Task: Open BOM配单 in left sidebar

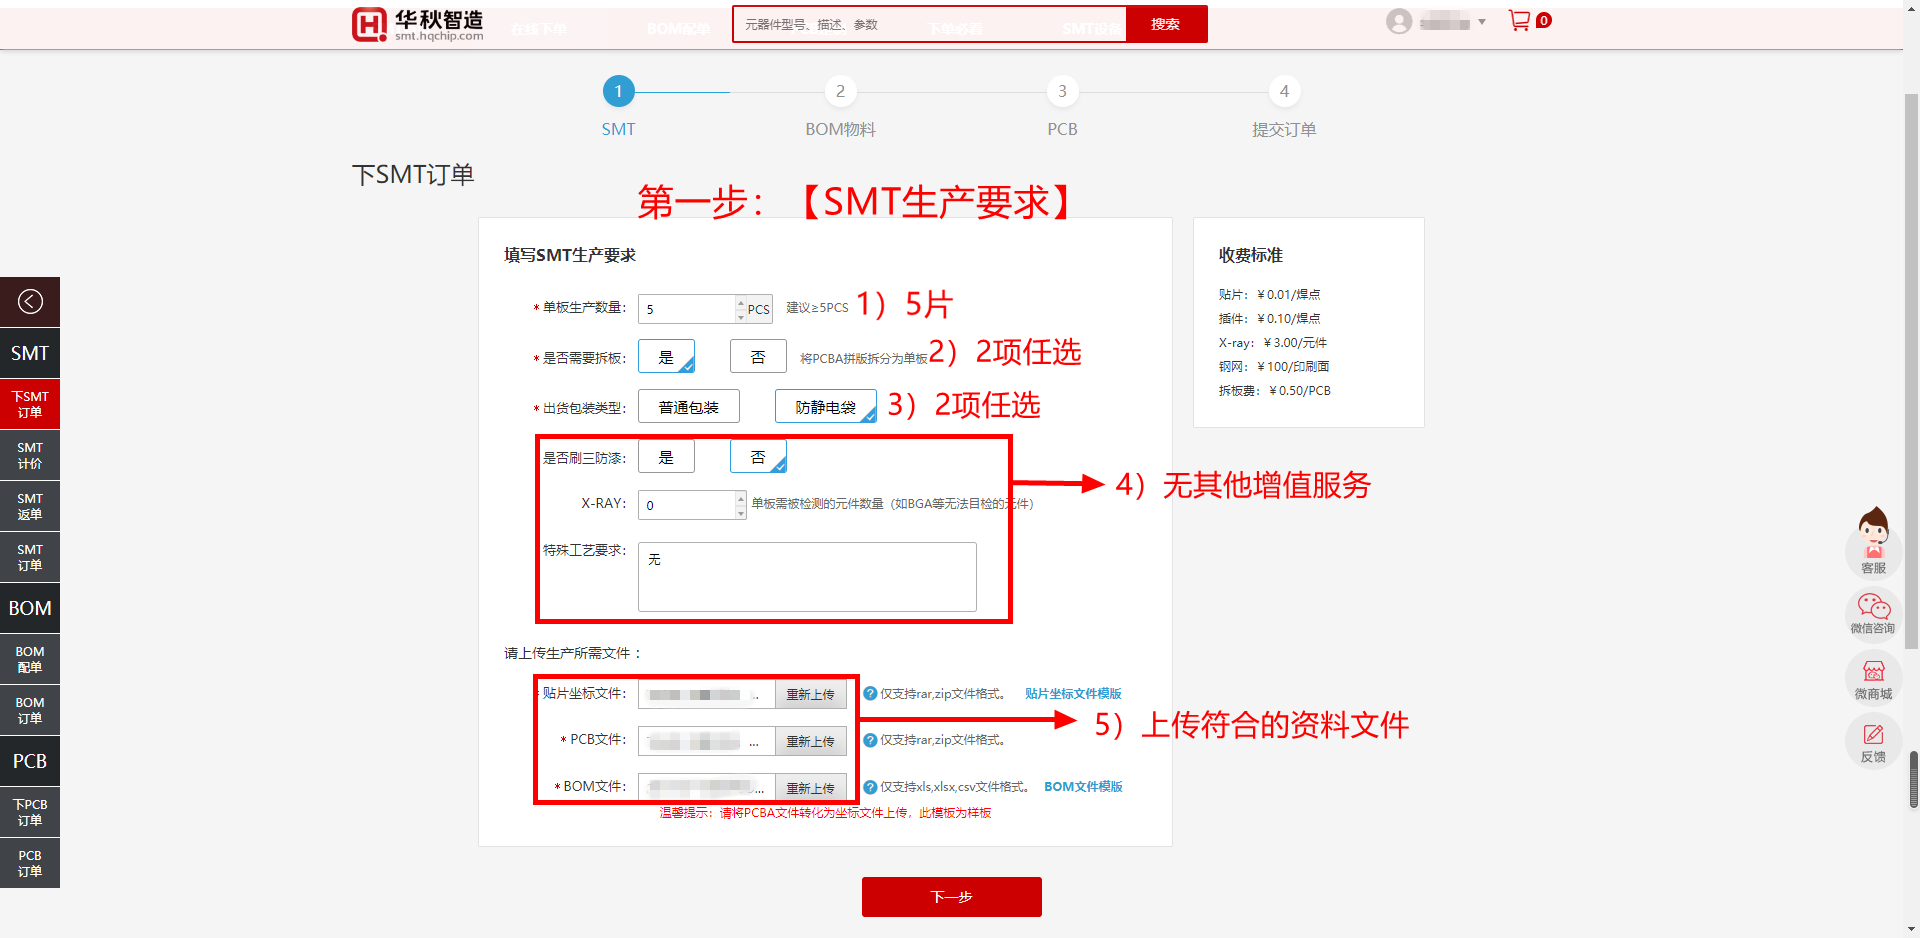Action: point(30,660)
